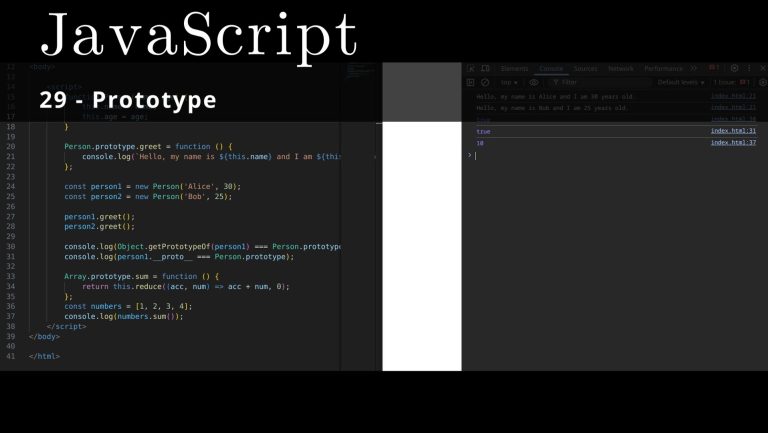768x433 pixels.
Task: Activate the inspect element picker icon
Action: pyautogui.click(x=471, y=69)
